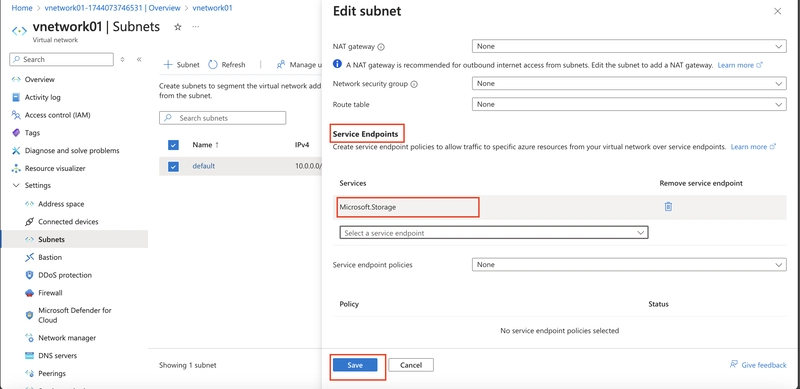Favorite vnetwork01 with the star icon
Image resolution: width=800 pixels, height=389 pixels.
click(178, 27)
